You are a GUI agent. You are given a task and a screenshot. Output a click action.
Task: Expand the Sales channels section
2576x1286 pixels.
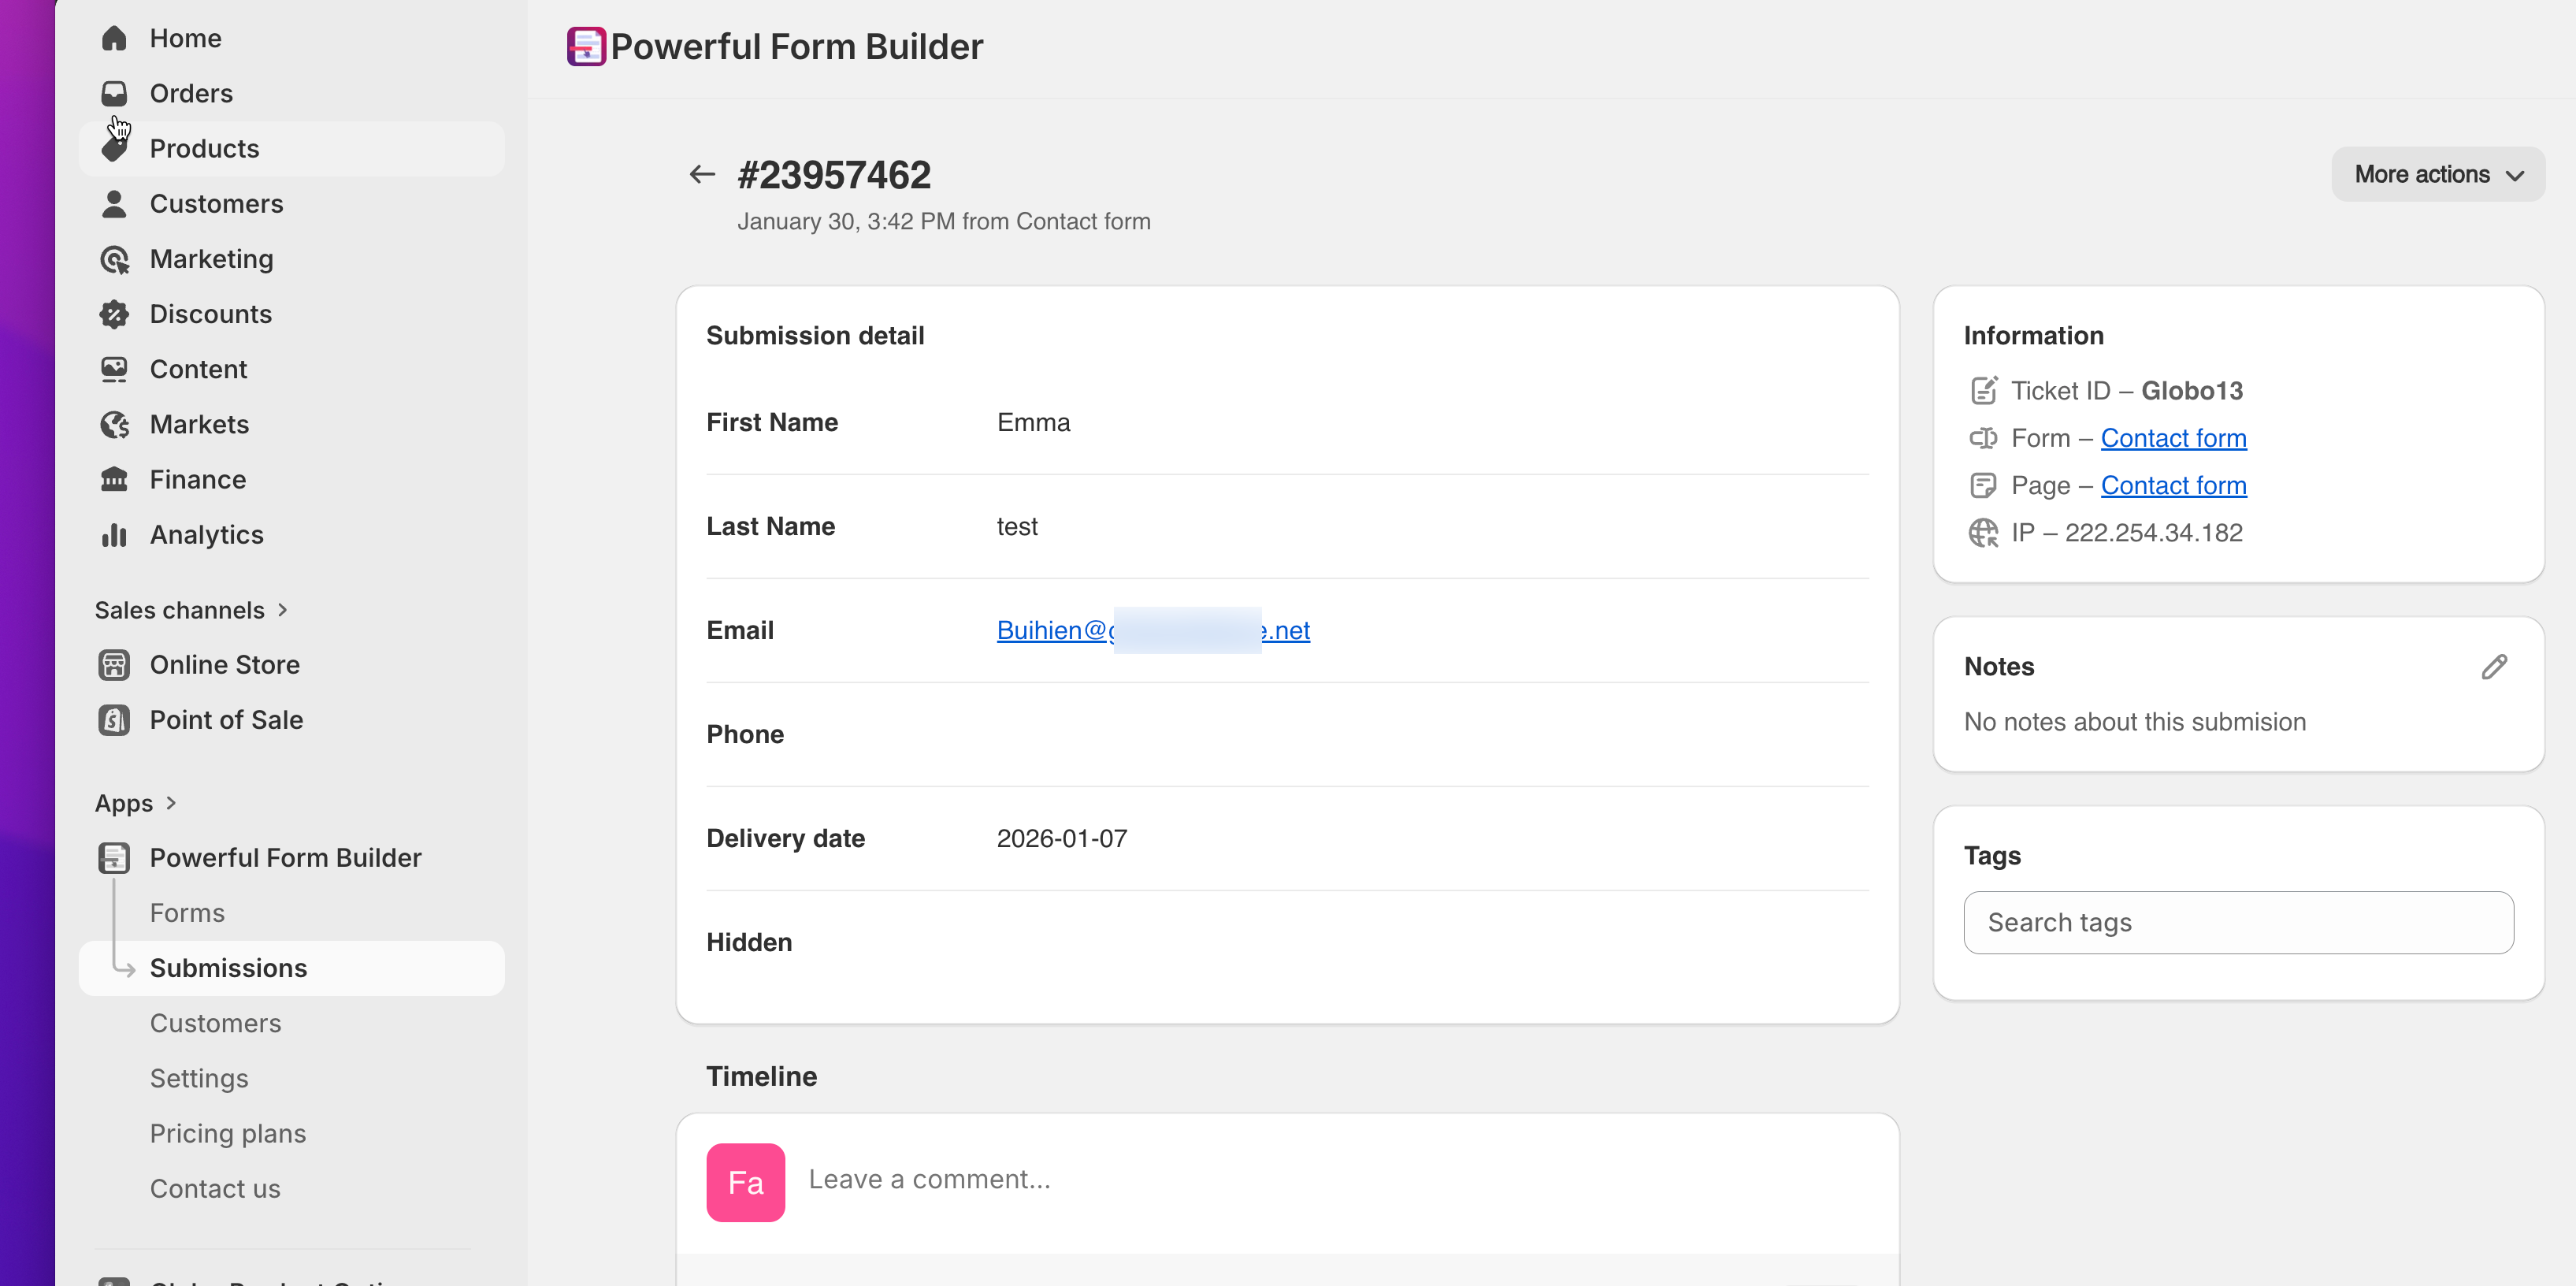[283, 610]
